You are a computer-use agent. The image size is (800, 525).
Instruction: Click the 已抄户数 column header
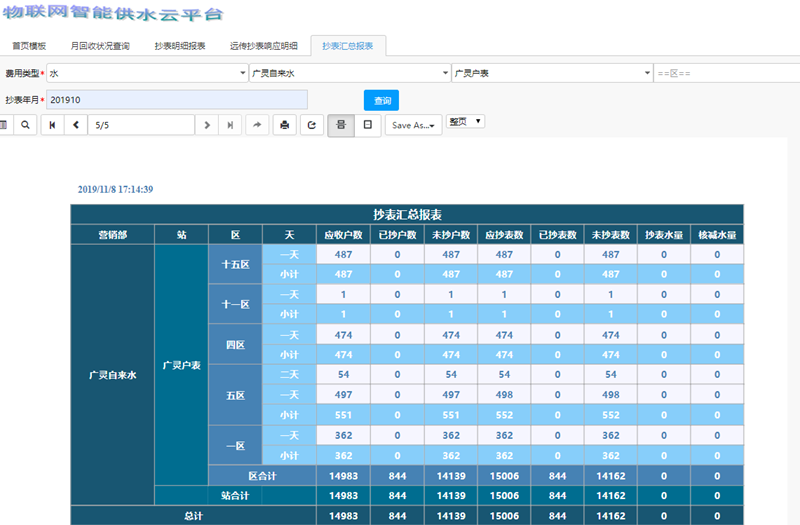coord(397,235)
